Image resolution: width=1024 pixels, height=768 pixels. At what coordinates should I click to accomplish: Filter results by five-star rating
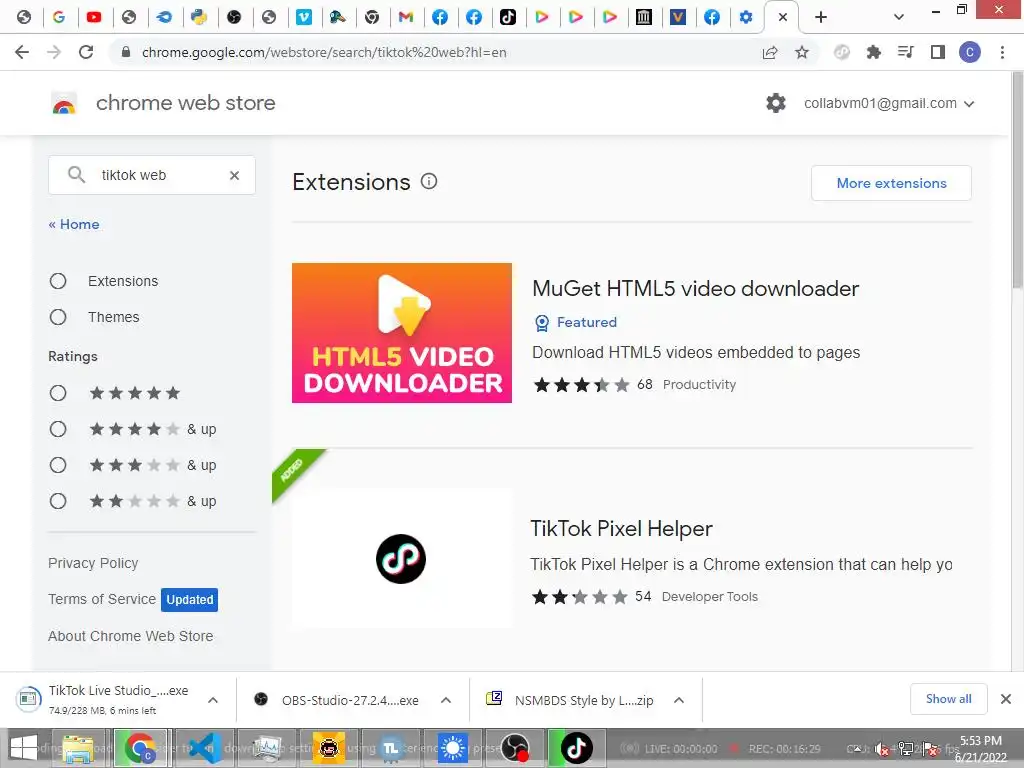pyautogui.click(x=58, y=393)
